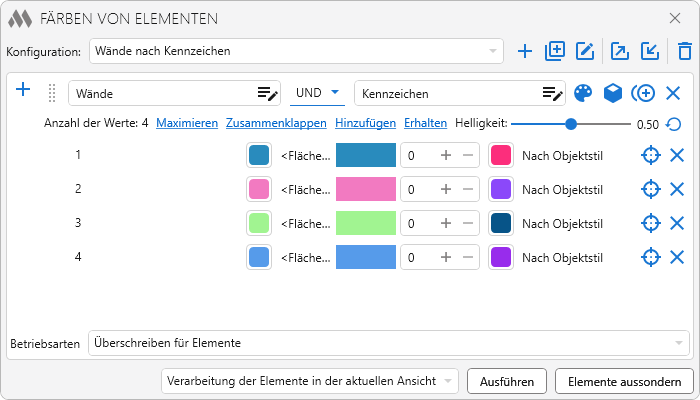
Task: Expand the UND operator dropdown
Action: point(316,93)
